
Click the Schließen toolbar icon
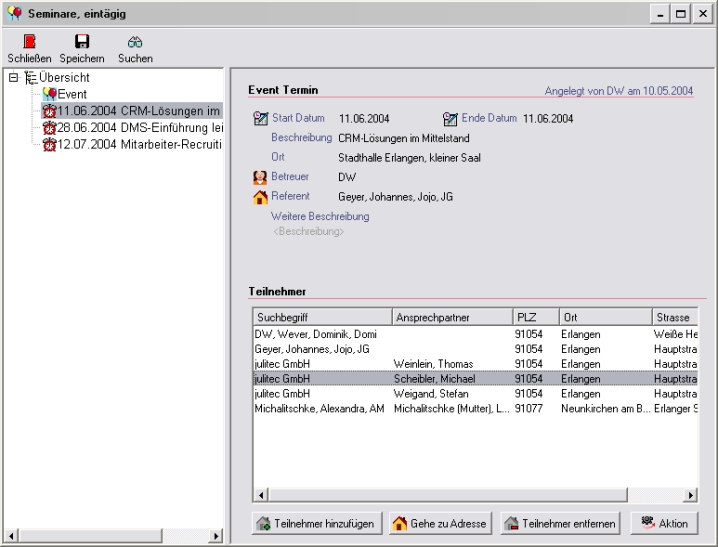(29, 43)
